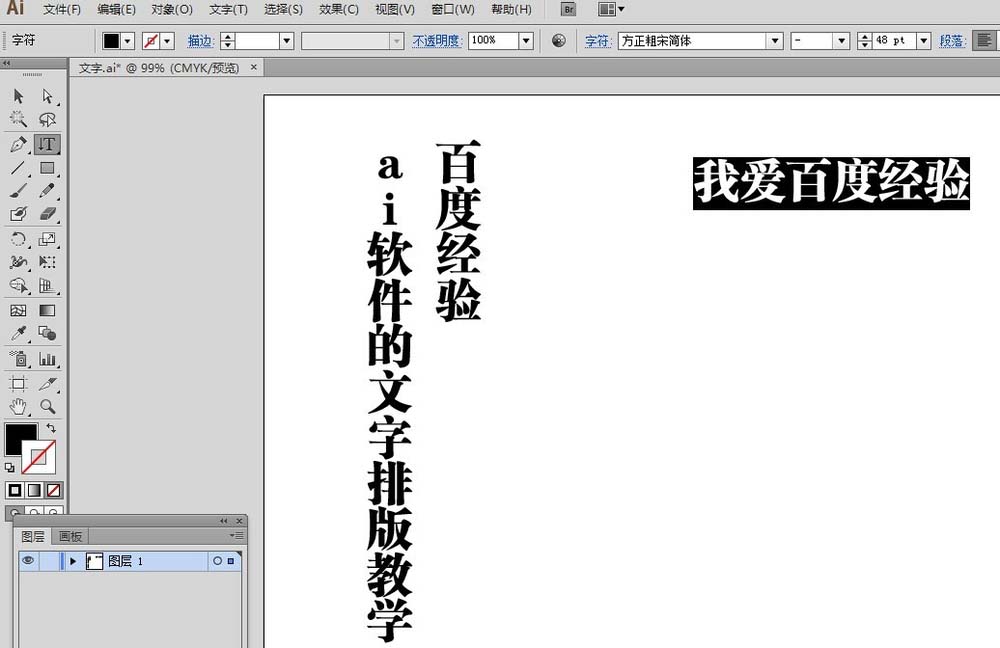1000x648 pixels.
Task: Switch to the 画板 panel tab
Action: (71, 536)
